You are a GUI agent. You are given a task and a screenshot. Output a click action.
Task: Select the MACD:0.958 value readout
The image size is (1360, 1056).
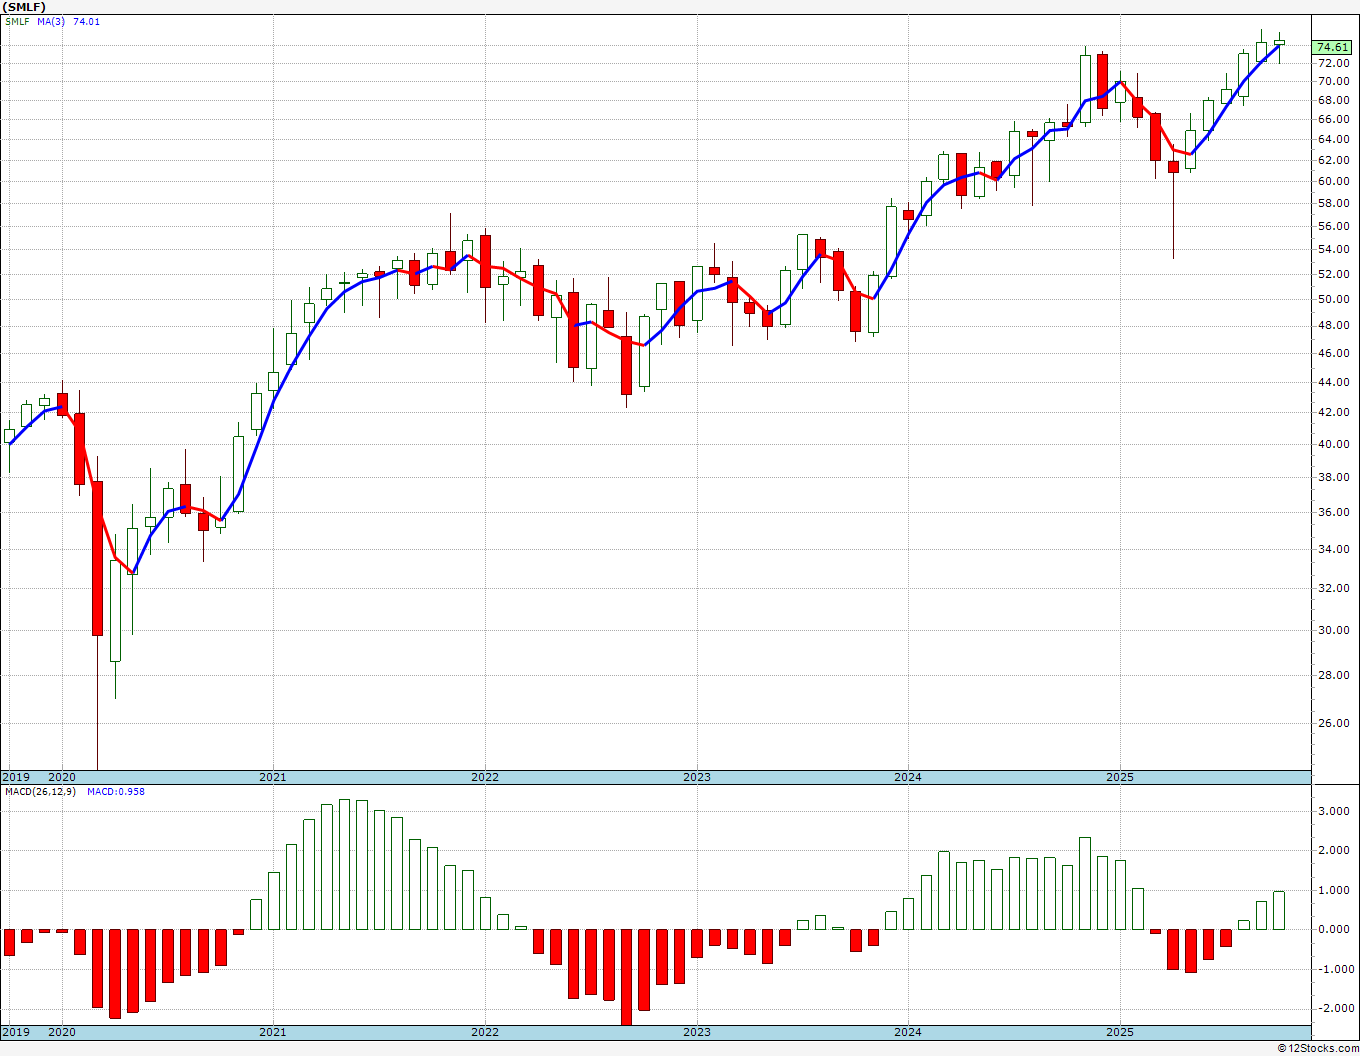pyautogui.click(x=116, y=792)
